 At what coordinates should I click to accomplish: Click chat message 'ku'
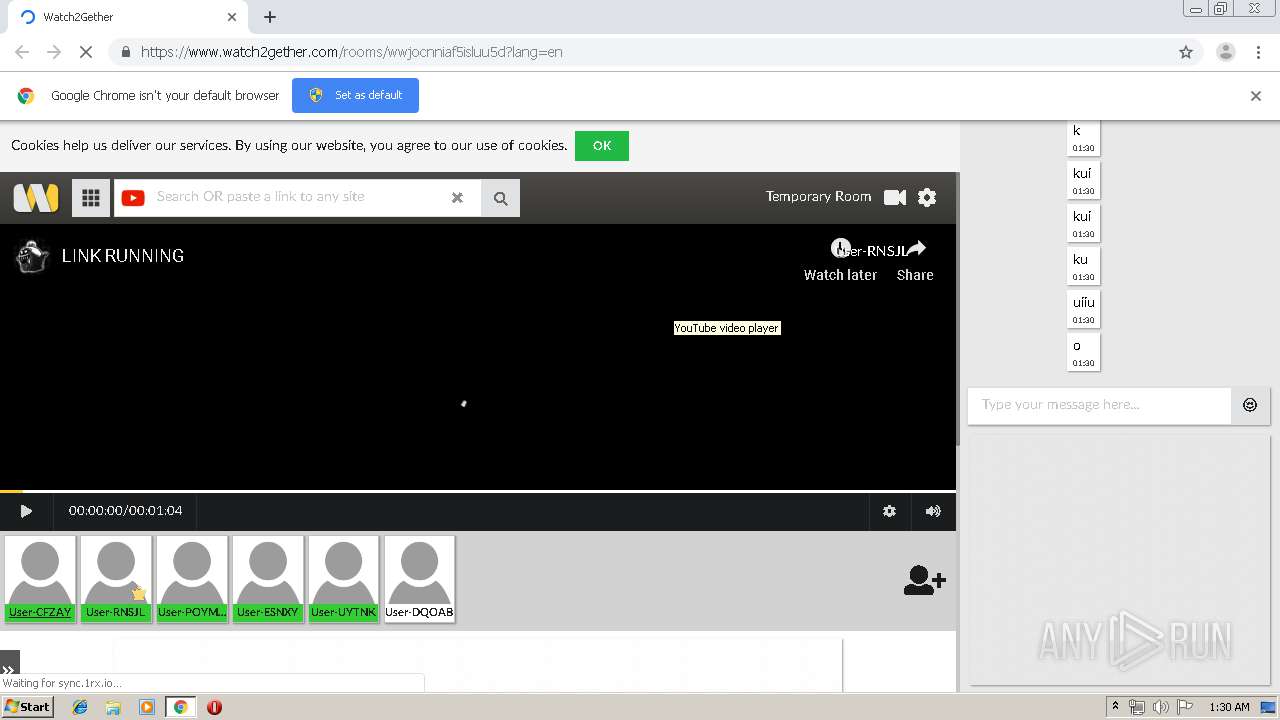point(1084,266)
